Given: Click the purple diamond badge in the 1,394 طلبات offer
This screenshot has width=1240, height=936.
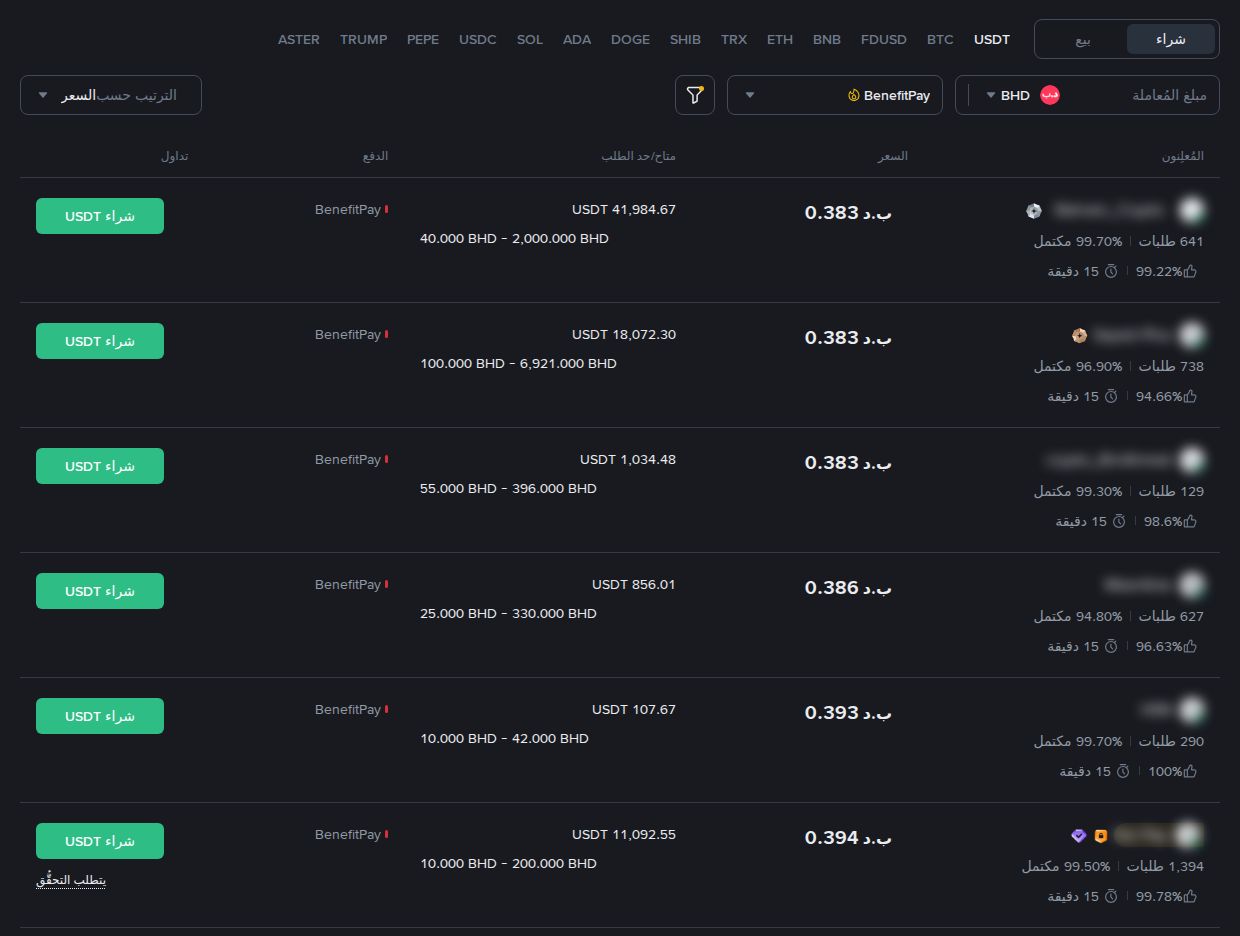Looking at the screenshot, I should pyautogui.click(x=1078, y=836).
